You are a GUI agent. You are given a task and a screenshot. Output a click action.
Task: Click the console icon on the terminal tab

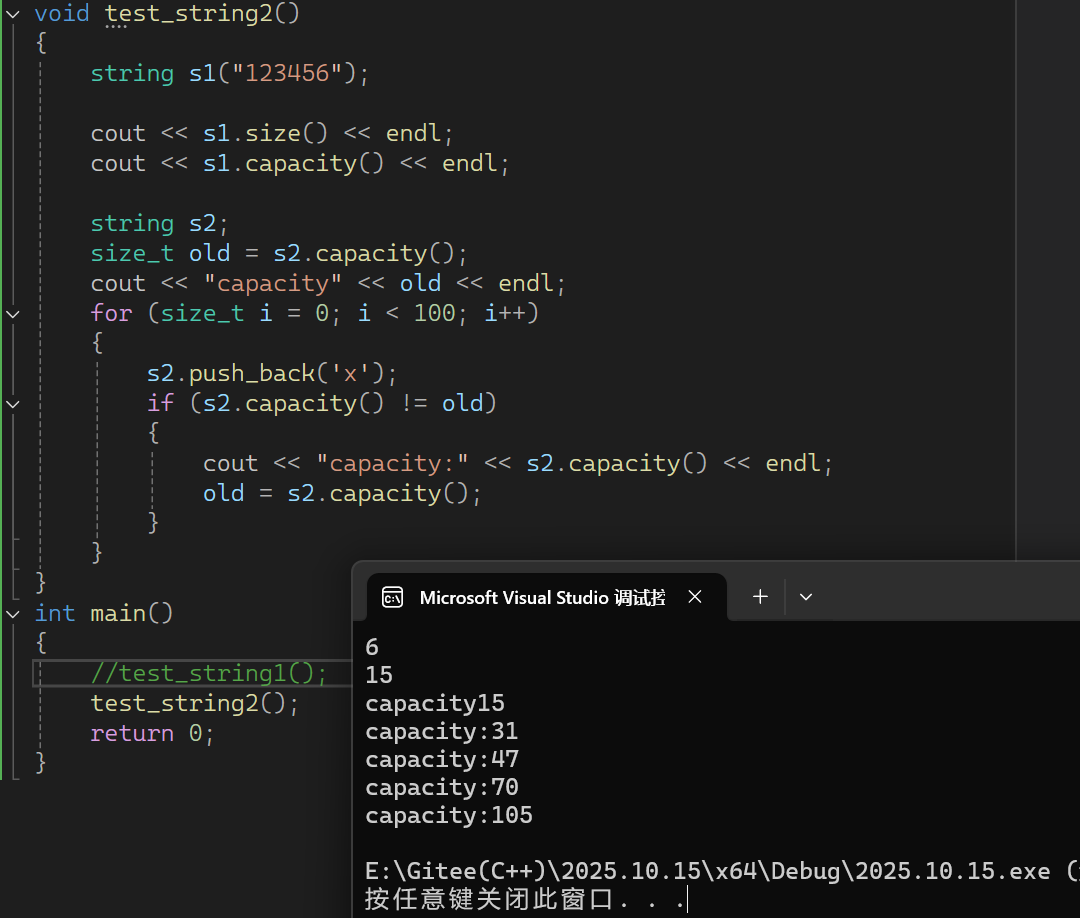[393, 597]
